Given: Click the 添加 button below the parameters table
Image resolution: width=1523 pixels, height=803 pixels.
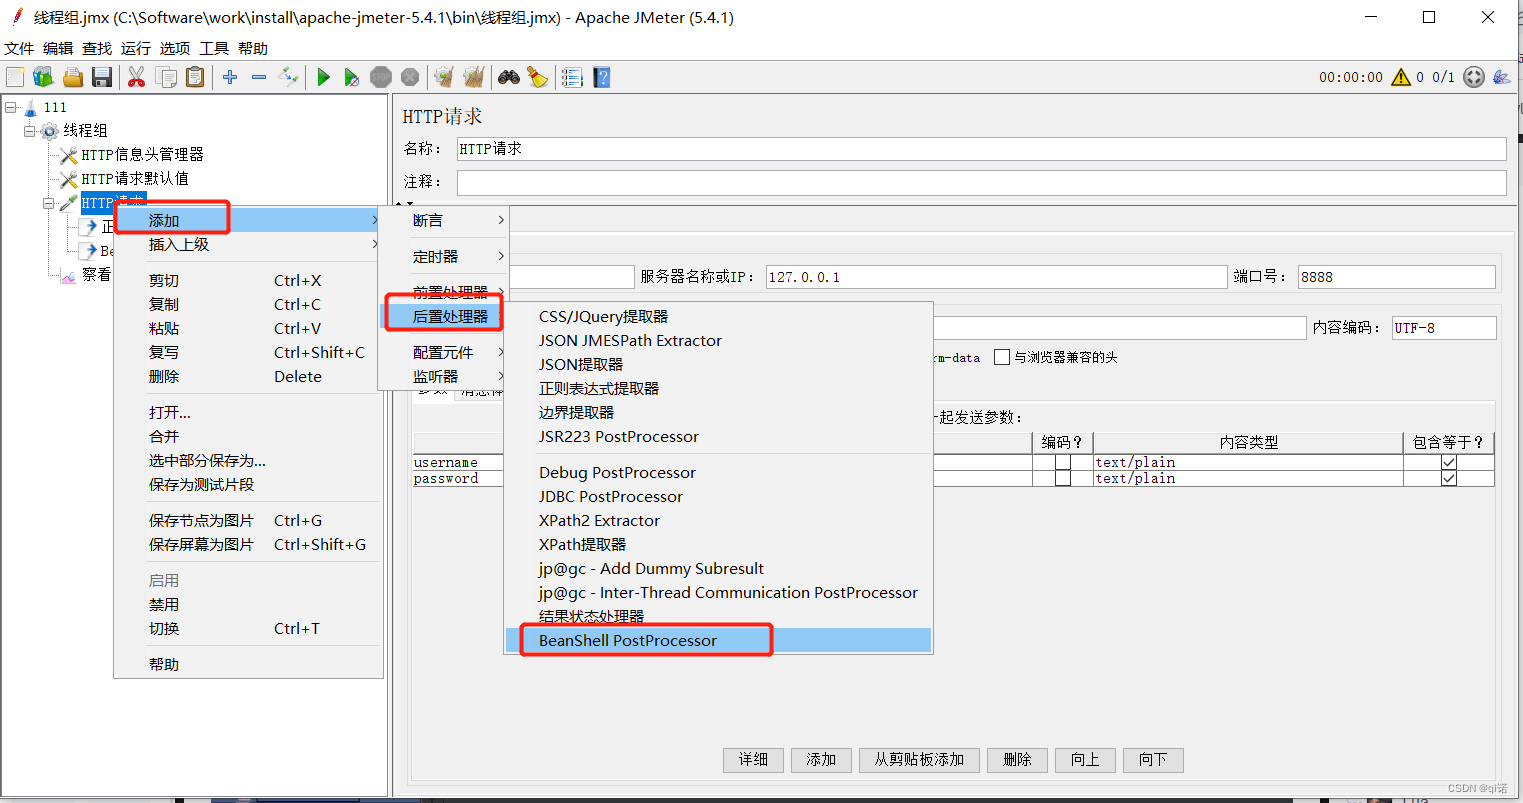Looking at the screenshot, I should pos(821,760).
